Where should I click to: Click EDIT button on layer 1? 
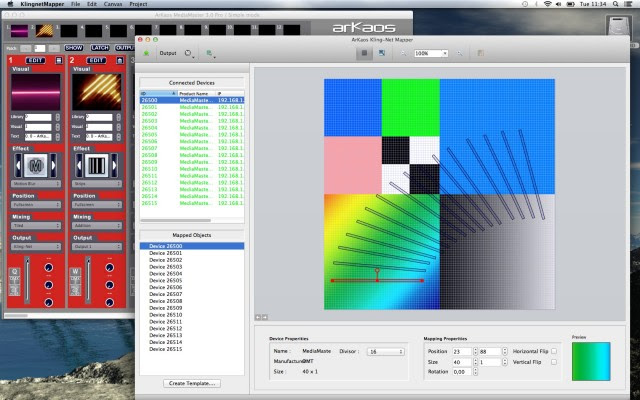[x=36, y=60]
